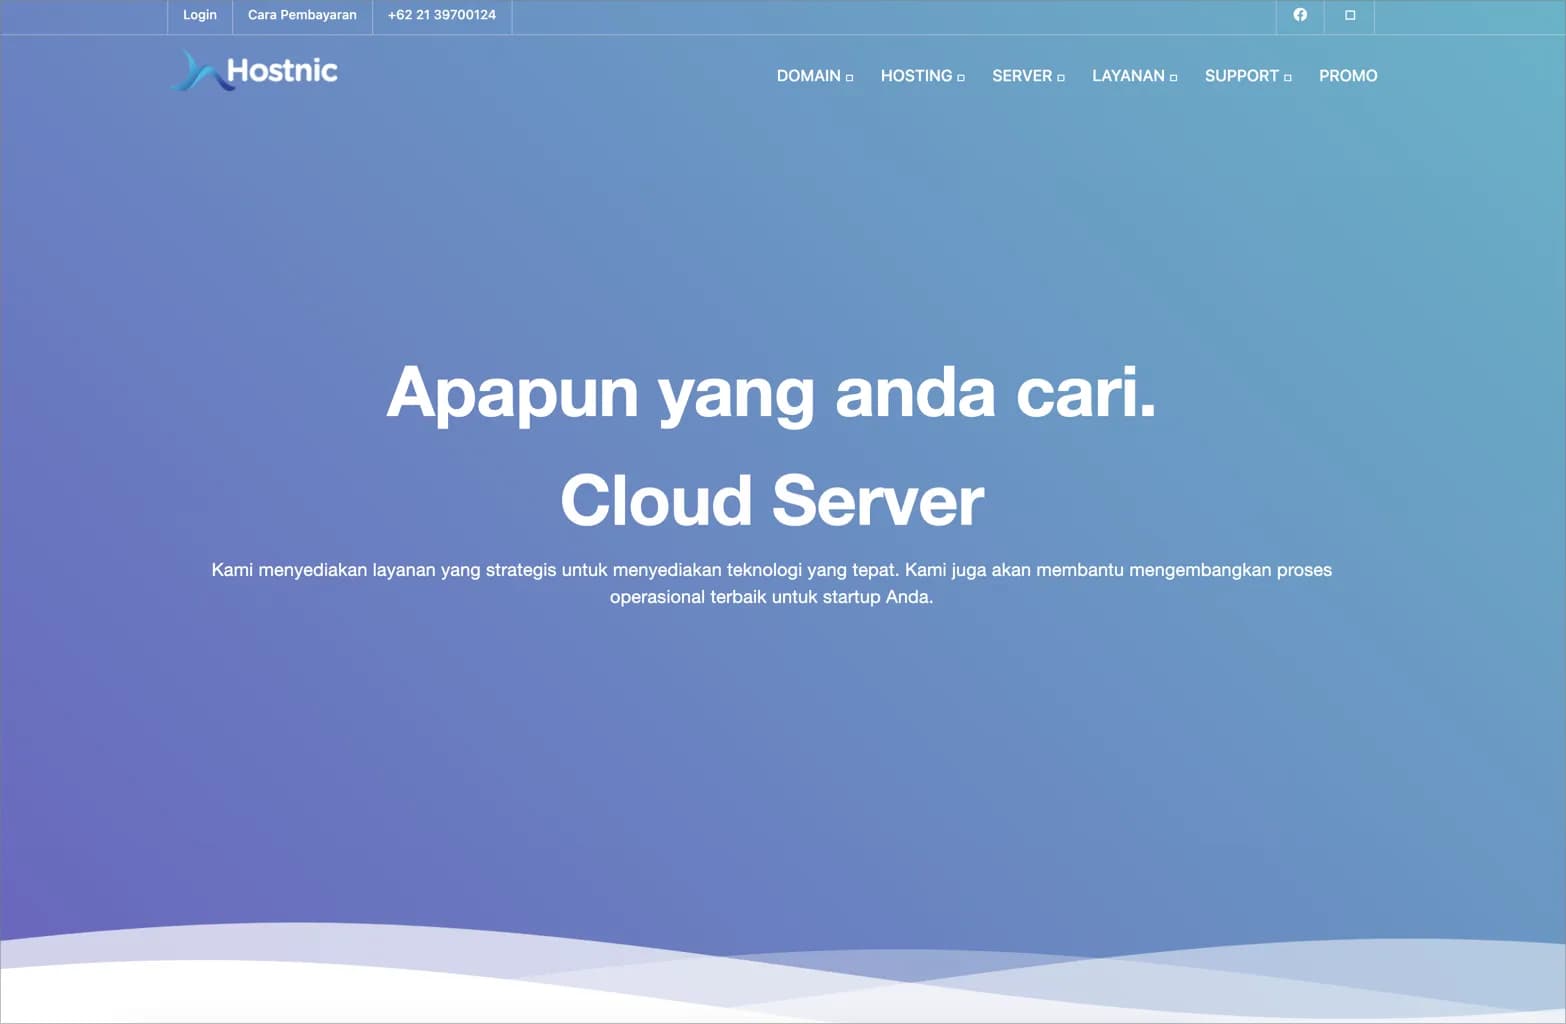Image resolution: width=1566 pixels, height=1024 pixels.
Task: Open the PROMO page
Action: (1347, 75)
